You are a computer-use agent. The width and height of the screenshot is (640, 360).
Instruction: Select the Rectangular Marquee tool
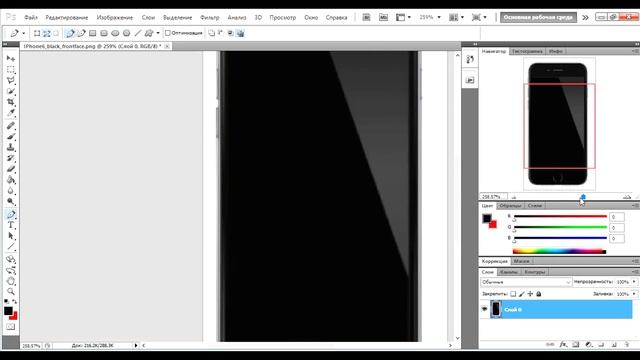click(11, 69)
